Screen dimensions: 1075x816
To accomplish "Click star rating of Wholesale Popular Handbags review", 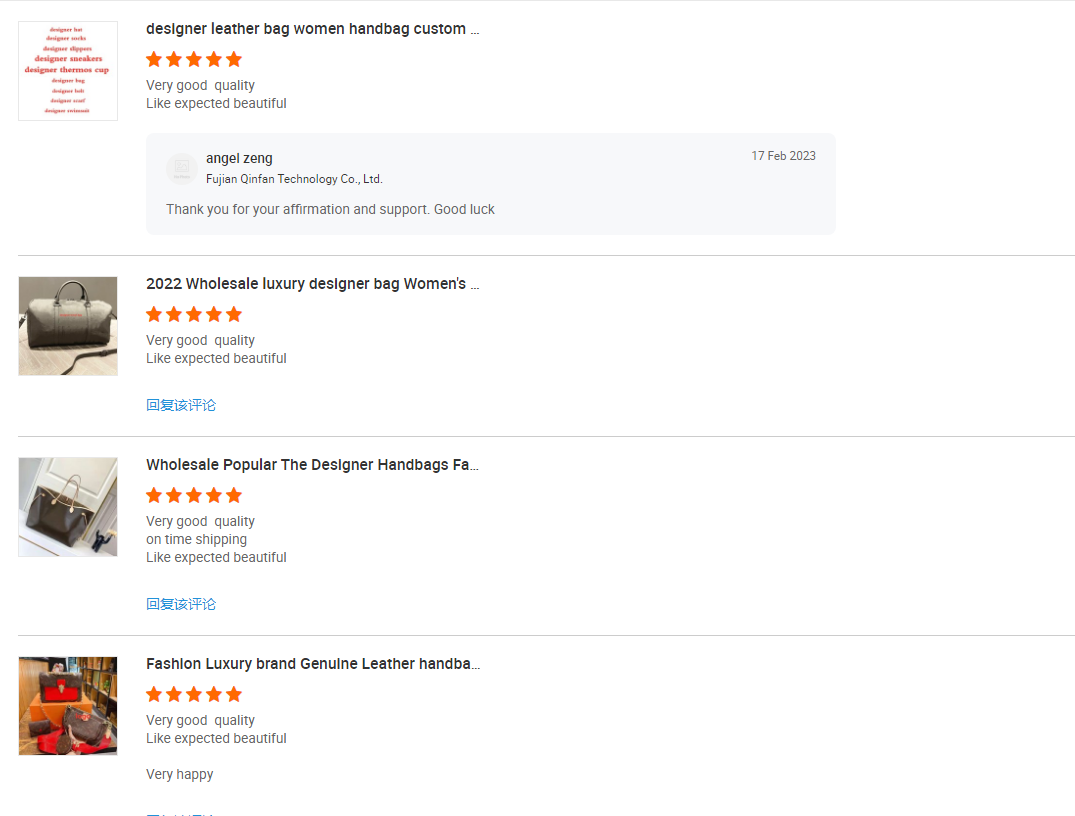I will (x=194, y=496).
